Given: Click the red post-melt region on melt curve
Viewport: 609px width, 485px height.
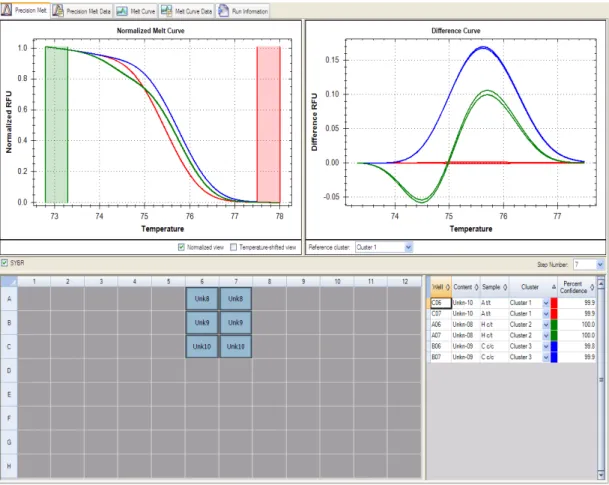Looking at the screenshot, I should pos(268,125).
